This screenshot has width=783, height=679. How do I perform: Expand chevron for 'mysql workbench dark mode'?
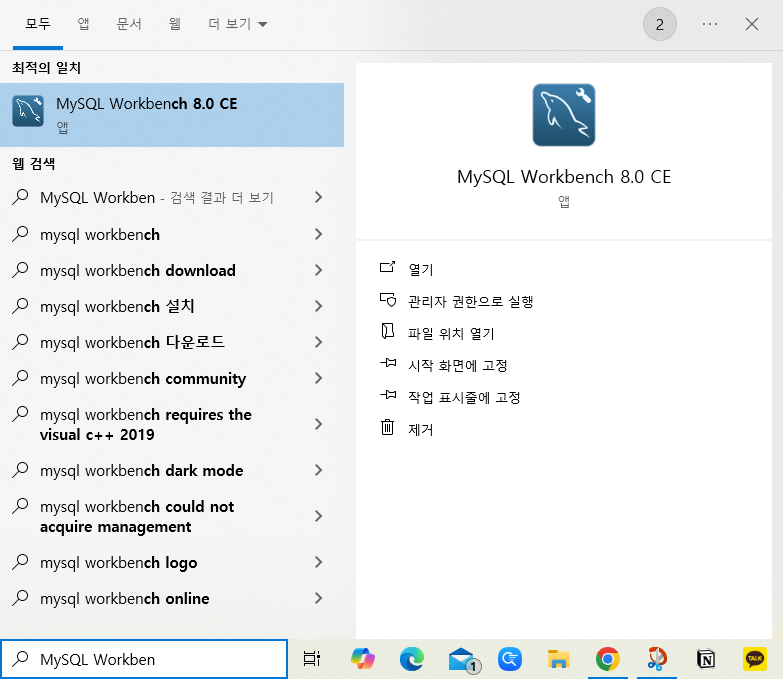[x=319, y=470]
